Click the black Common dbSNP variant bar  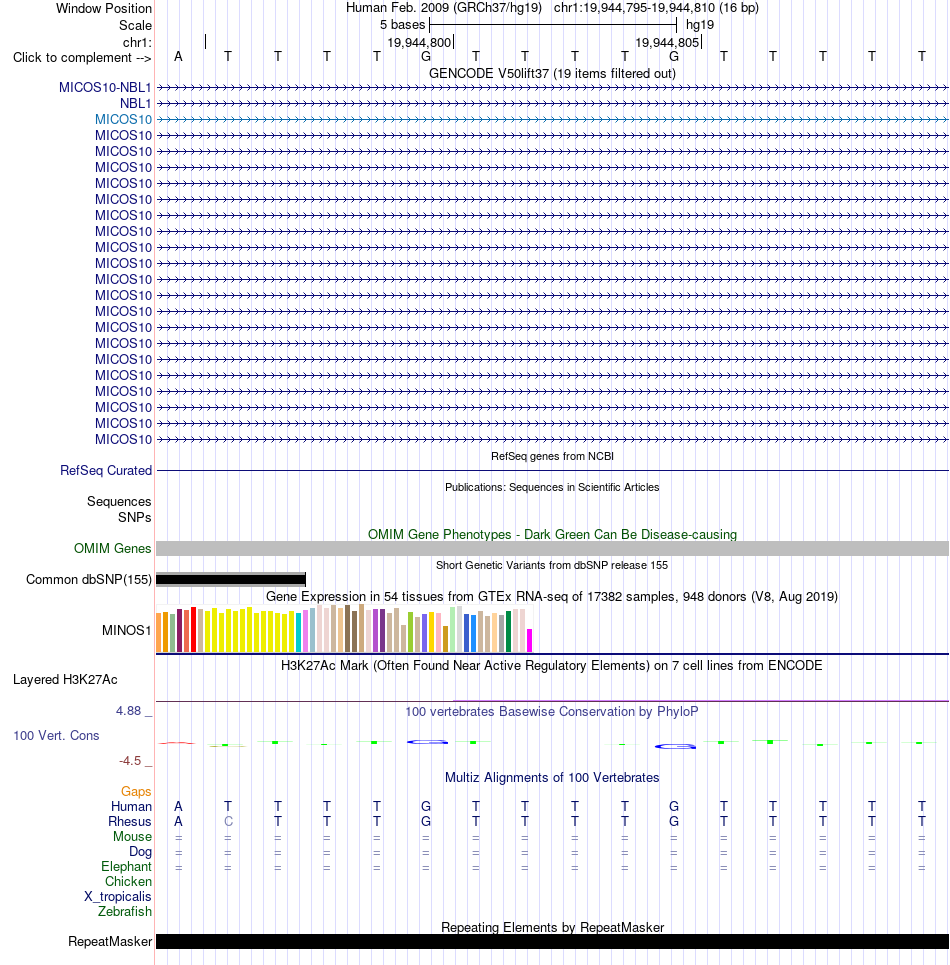click(231, 579)
